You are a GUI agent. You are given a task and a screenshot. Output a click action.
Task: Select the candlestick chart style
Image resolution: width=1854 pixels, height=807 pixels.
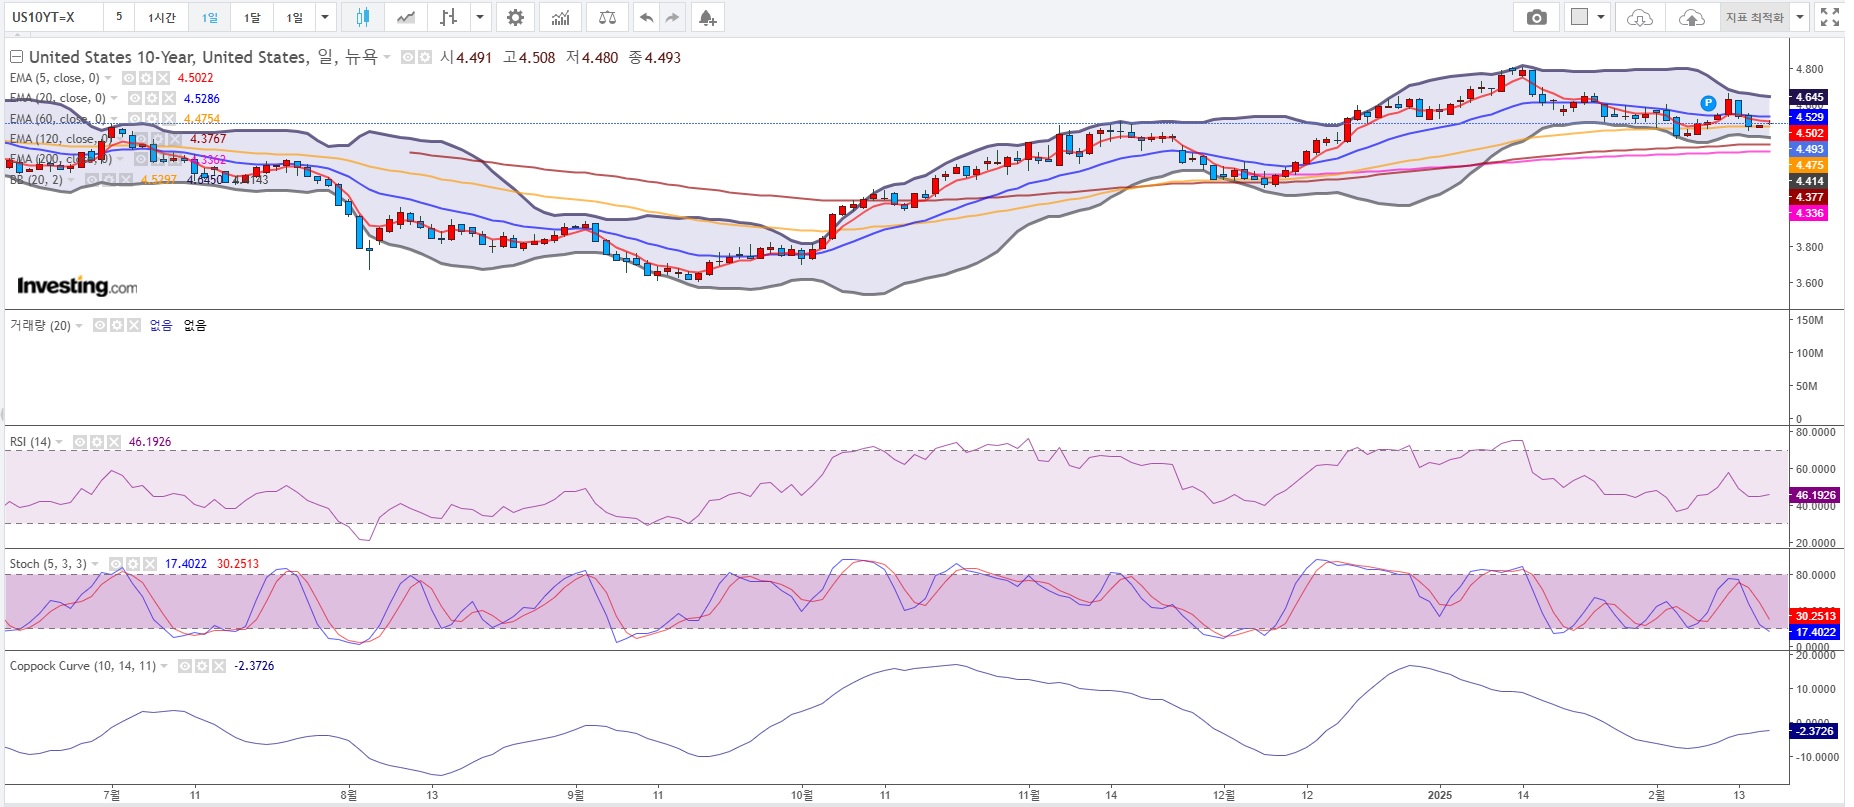pyautogui.click(x=362, y=17)
